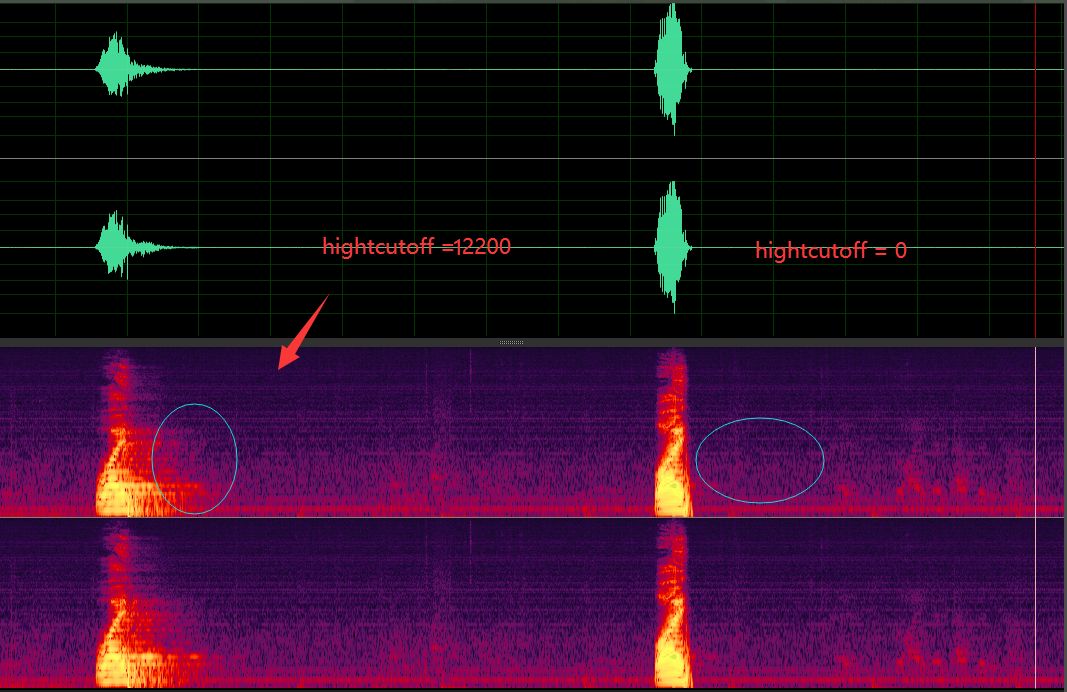Select the first waveform burst in bottom channel

point(133,246)
